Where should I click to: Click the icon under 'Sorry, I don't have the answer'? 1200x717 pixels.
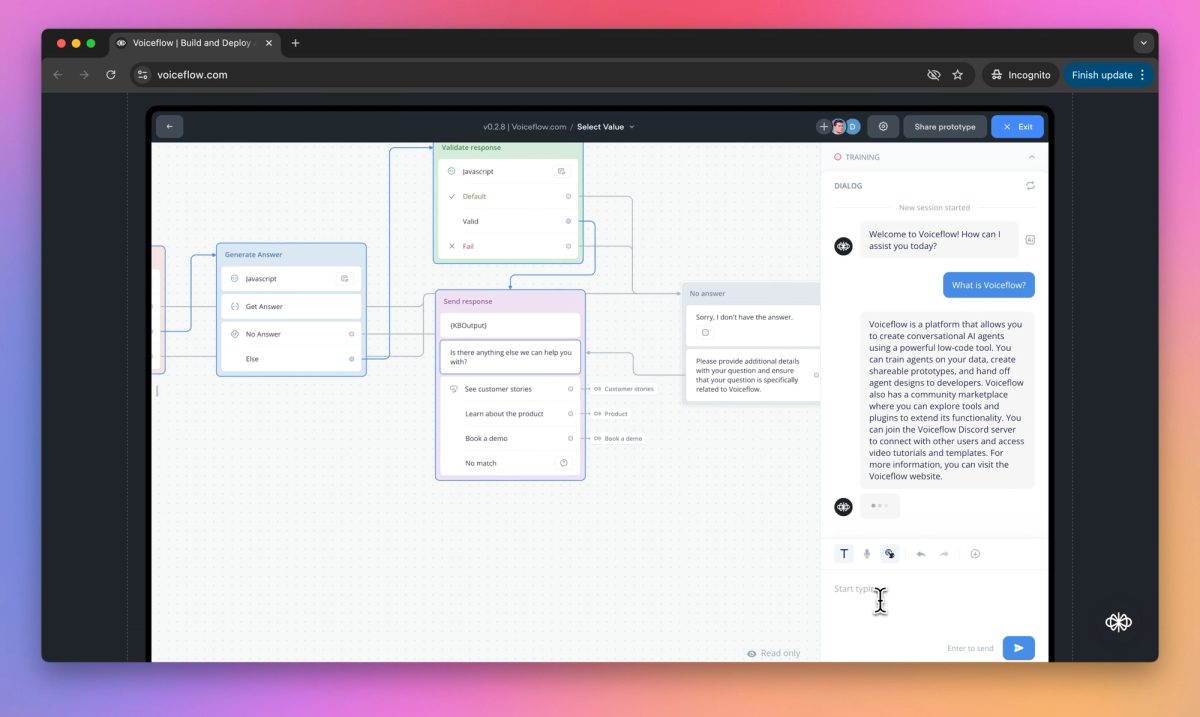(x=705, y=332)
